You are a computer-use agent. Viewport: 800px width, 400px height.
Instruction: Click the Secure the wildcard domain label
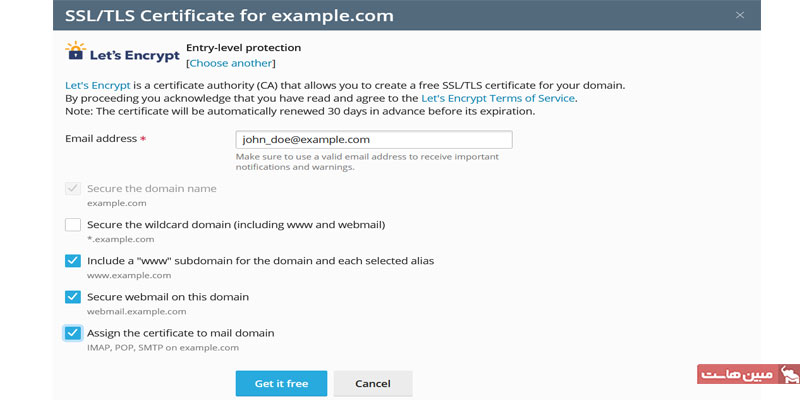tap(236, 225)
